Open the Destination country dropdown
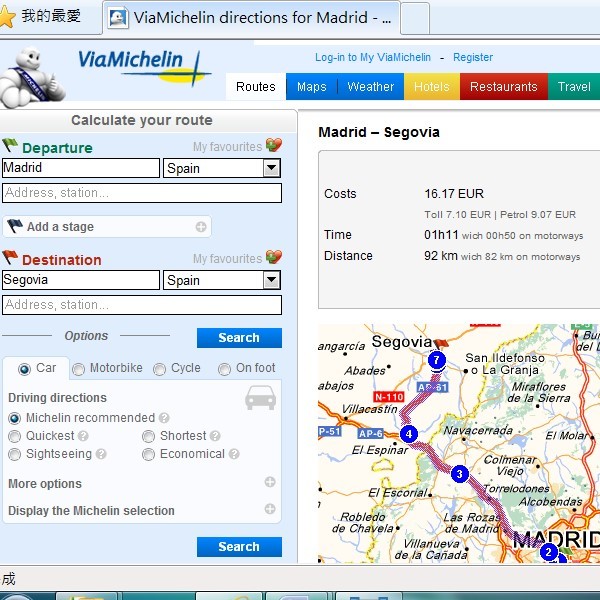This screenshot has width=600, height=600. [222, 280]
